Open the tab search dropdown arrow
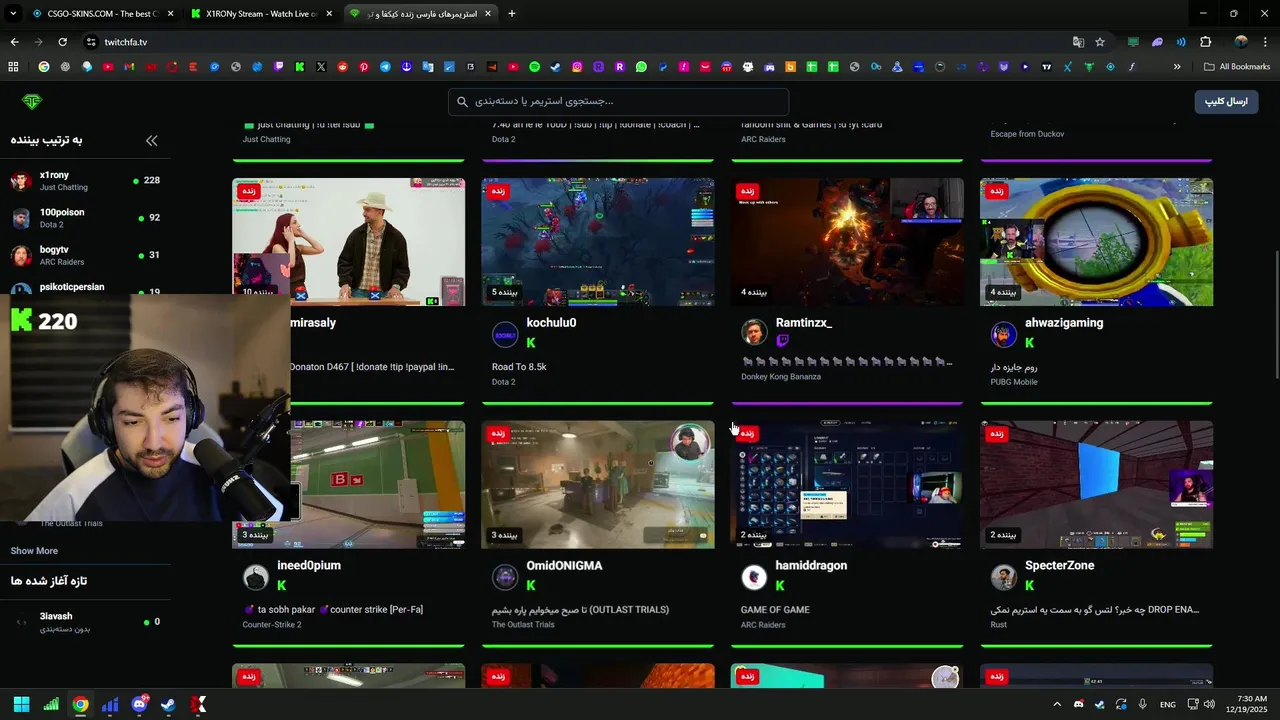1280x720 pixels. click(14, 13)
